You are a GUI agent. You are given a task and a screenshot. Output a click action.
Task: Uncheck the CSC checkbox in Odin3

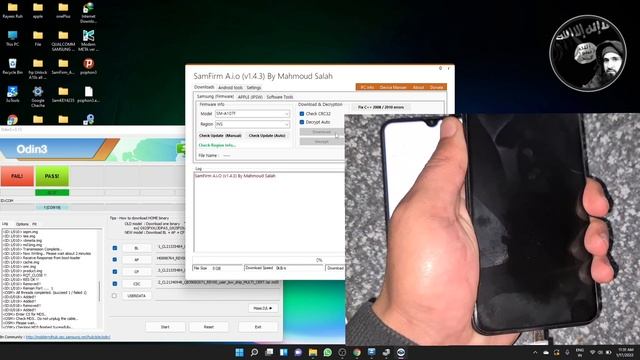(115, 284)
